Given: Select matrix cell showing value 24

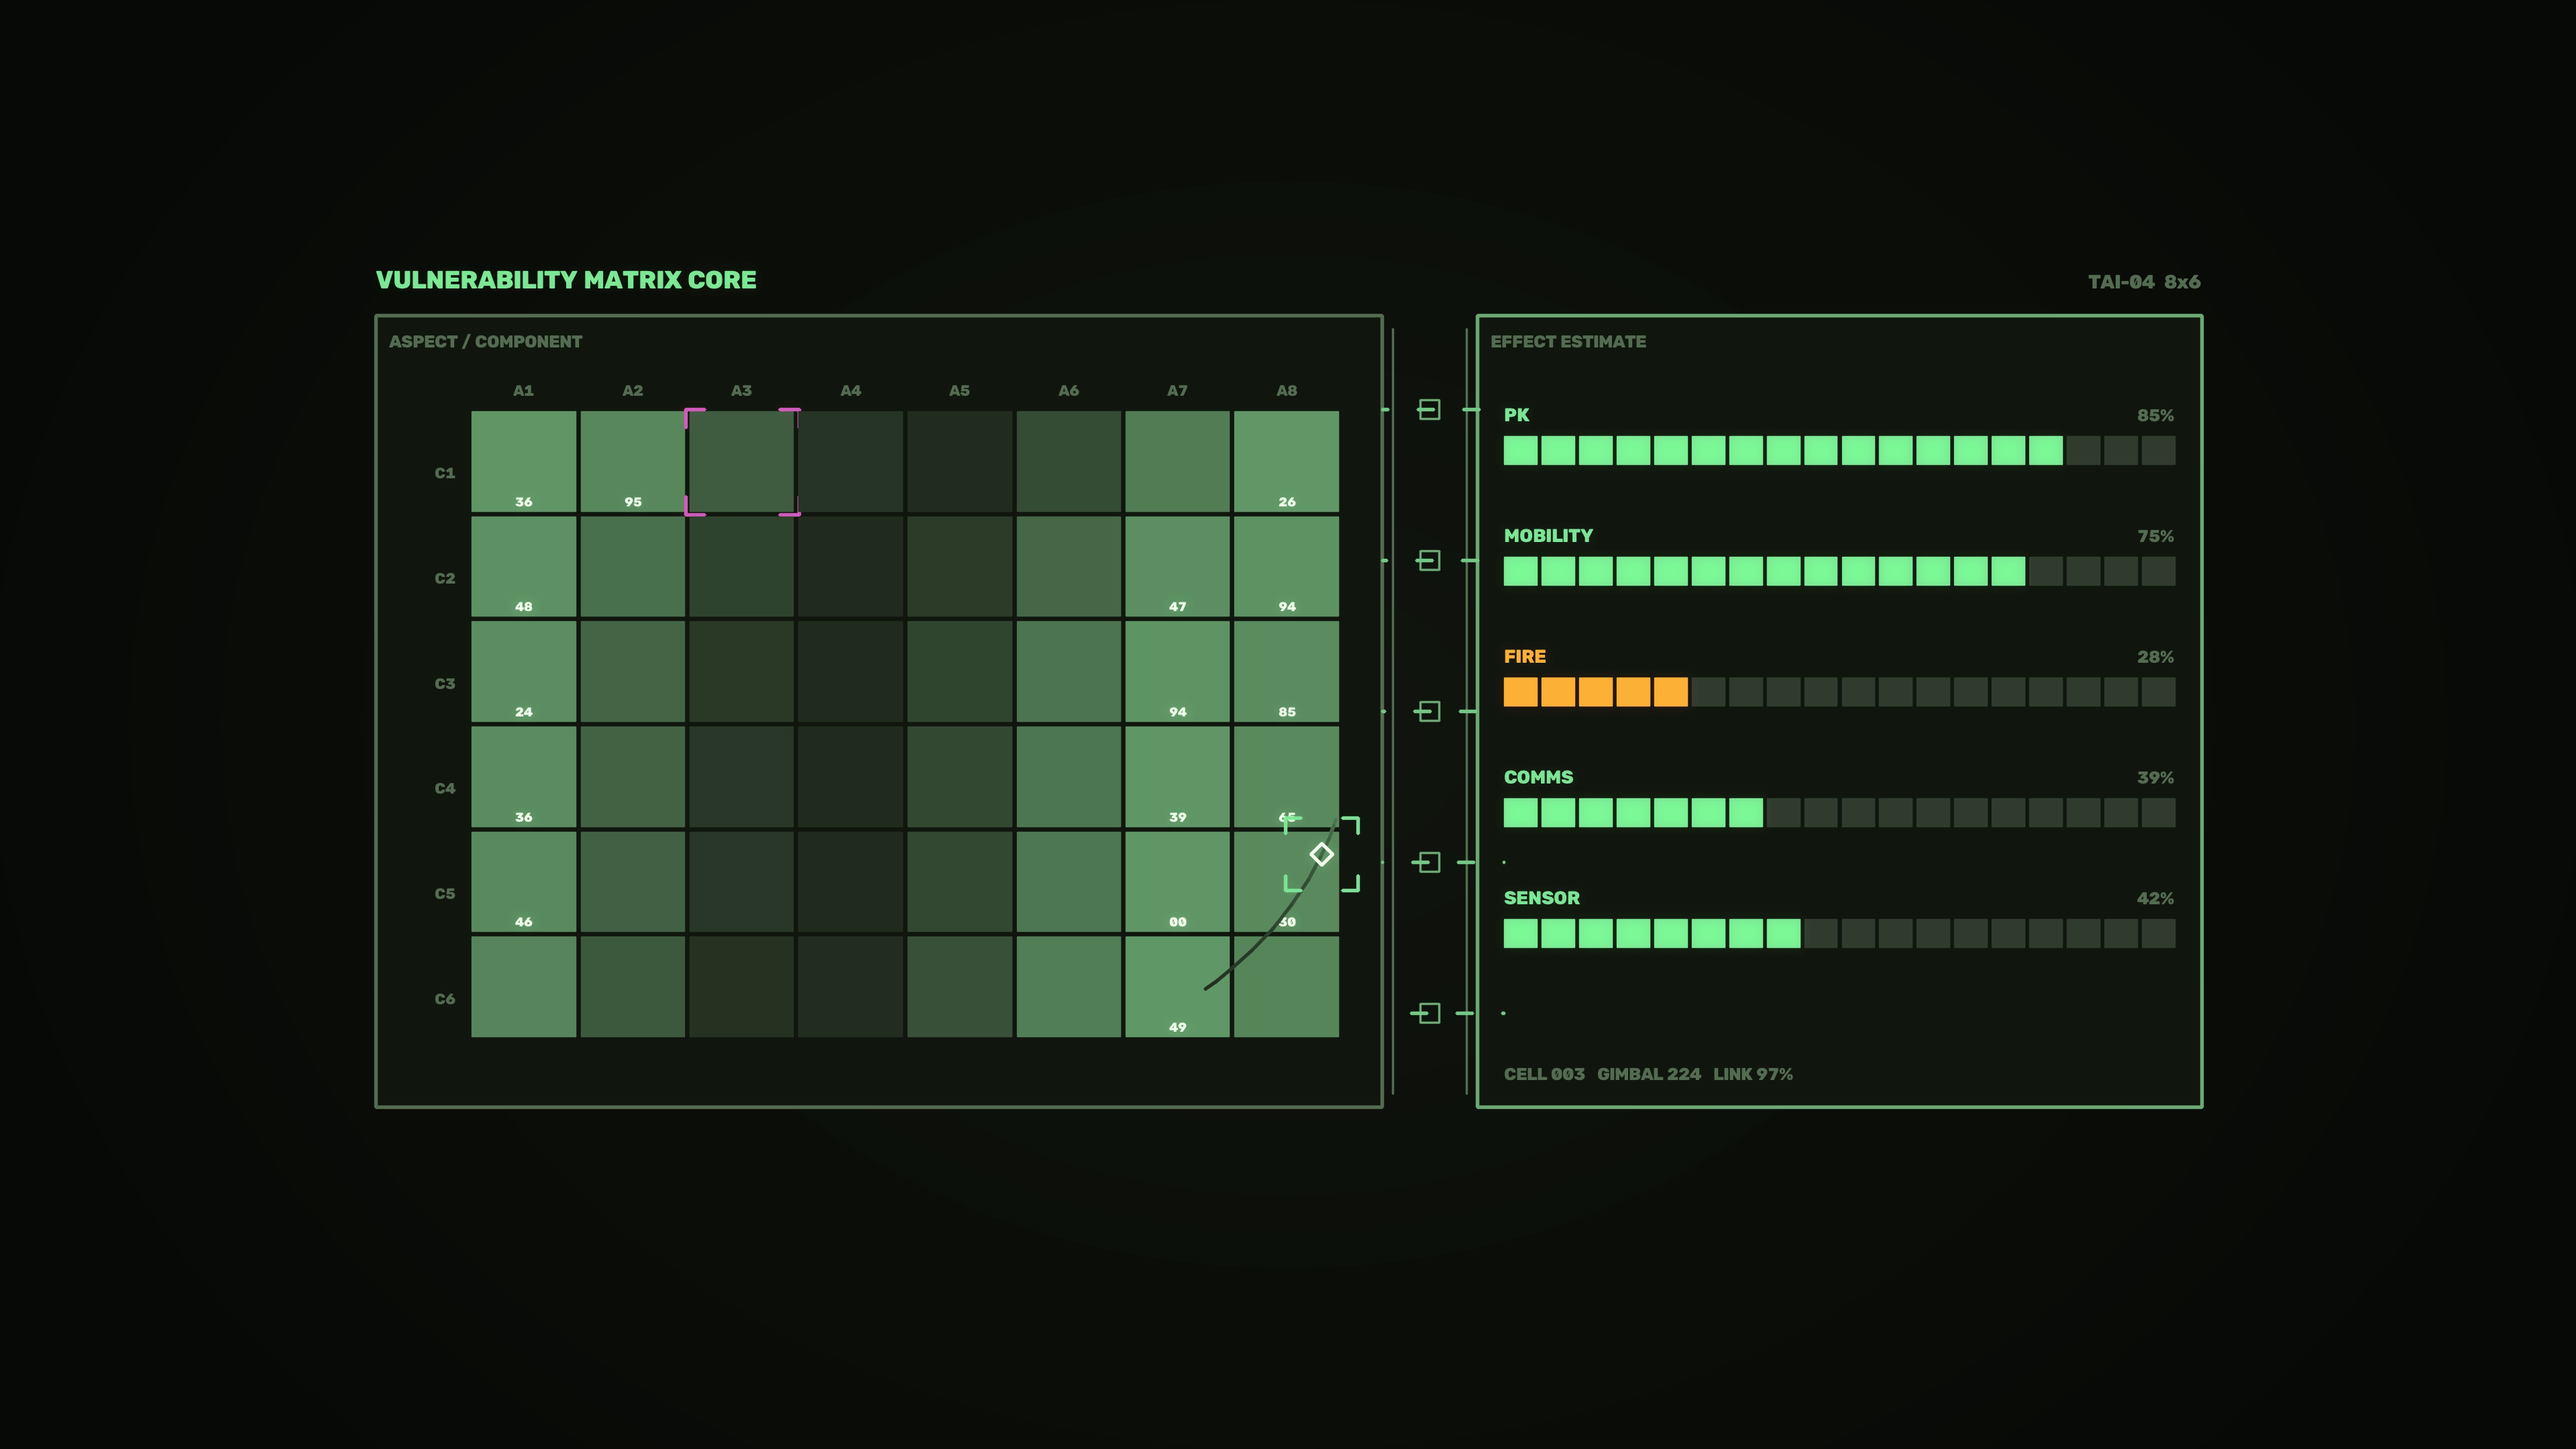Looking at the screenshot, I should [x=524, y=672].
